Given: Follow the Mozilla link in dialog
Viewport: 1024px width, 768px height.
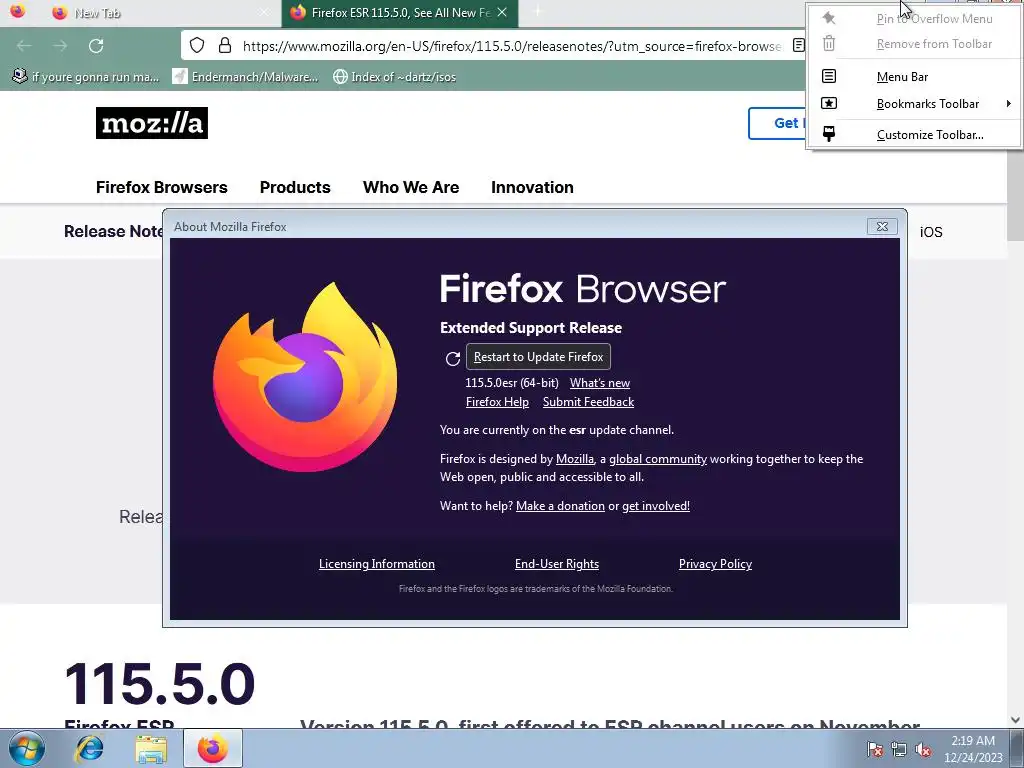Looking at the screenshot, I should 575,458.
